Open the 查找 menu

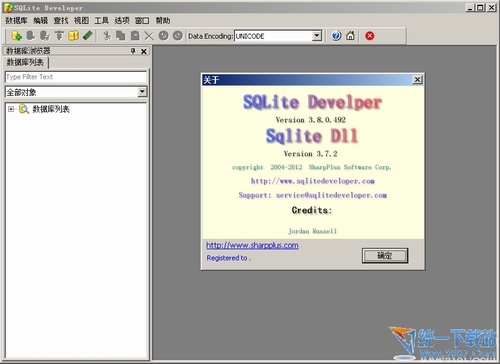pos(61,21)
